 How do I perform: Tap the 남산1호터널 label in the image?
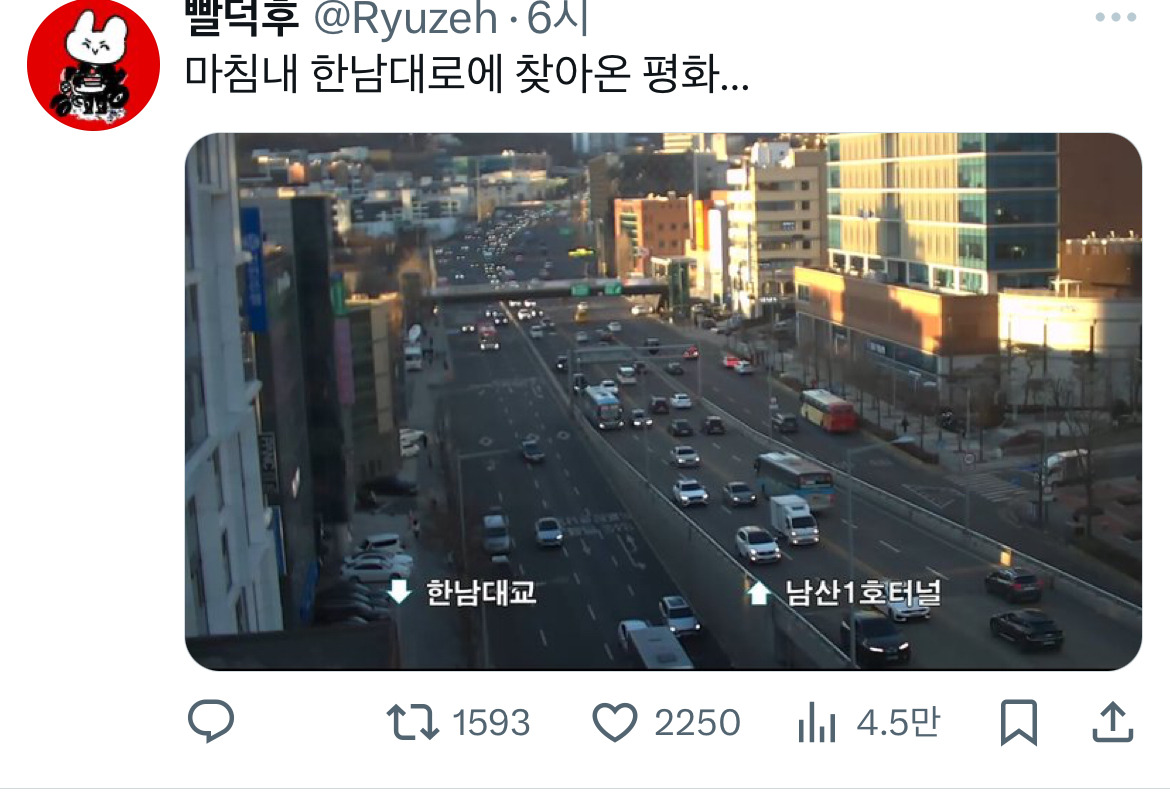point(863,592)
